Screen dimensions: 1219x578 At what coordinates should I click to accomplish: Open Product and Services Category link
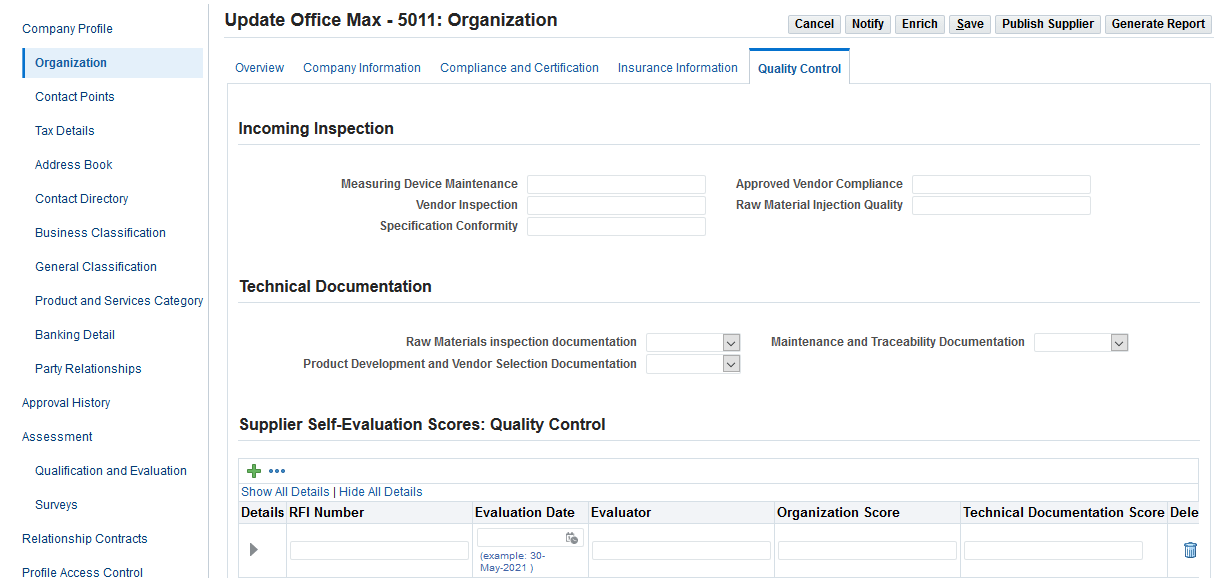pyautogui.click(x=119, y=301)
